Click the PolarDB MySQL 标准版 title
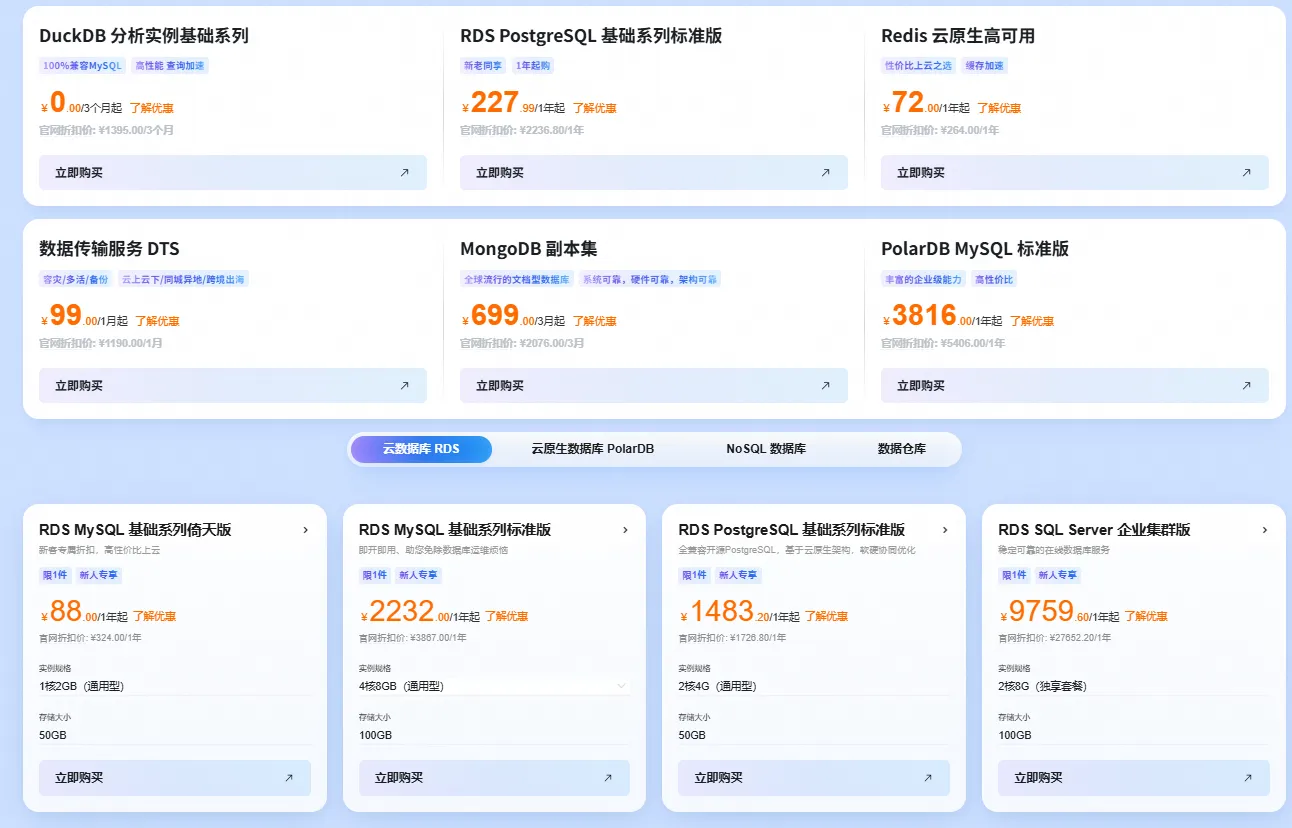 (x=975, y=249)
